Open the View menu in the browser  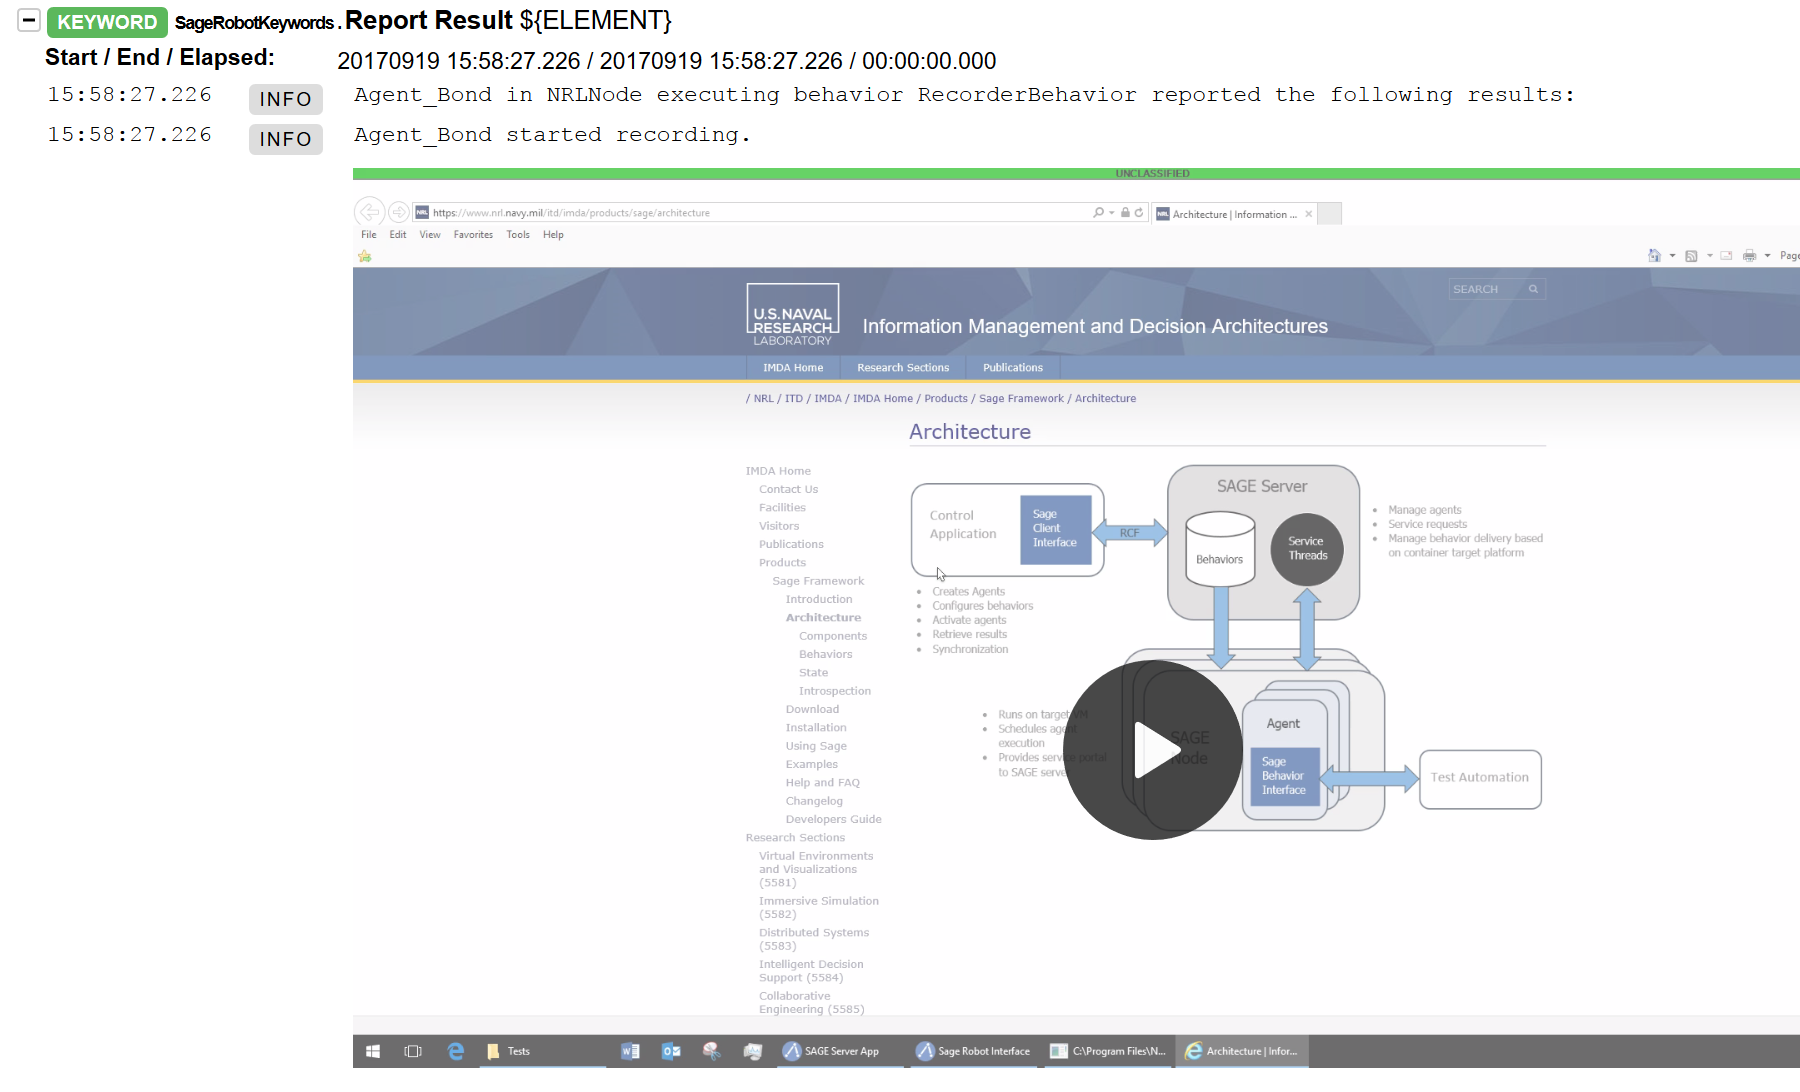[430, 235]
